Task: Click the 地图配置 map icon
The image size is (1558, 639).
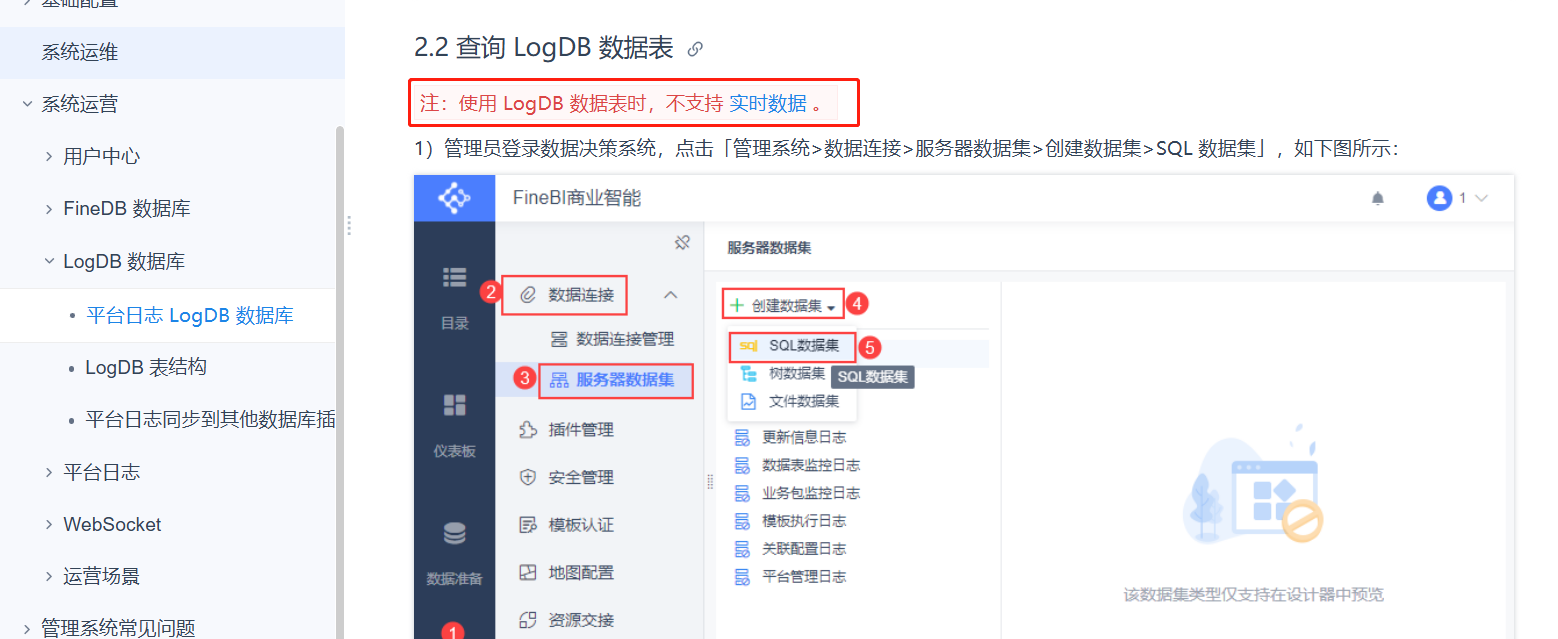Action: click(x=528, y=573)
